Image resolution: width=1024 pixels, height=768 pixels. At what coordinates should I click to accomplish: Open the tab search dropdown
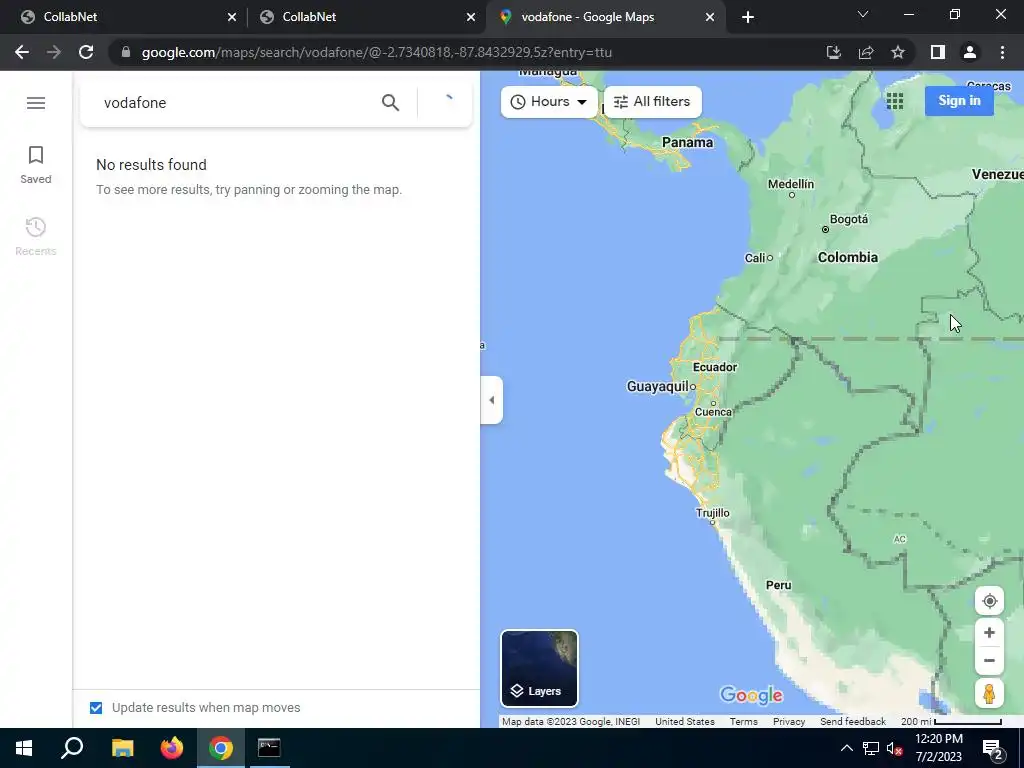tap(863, 14)
